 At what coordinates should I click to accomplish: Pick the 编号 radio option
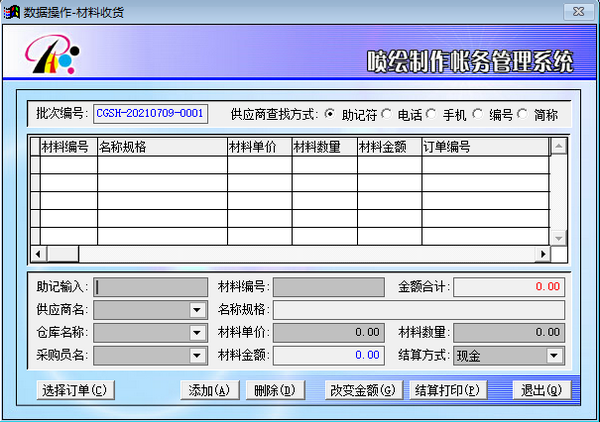point(478,114)
